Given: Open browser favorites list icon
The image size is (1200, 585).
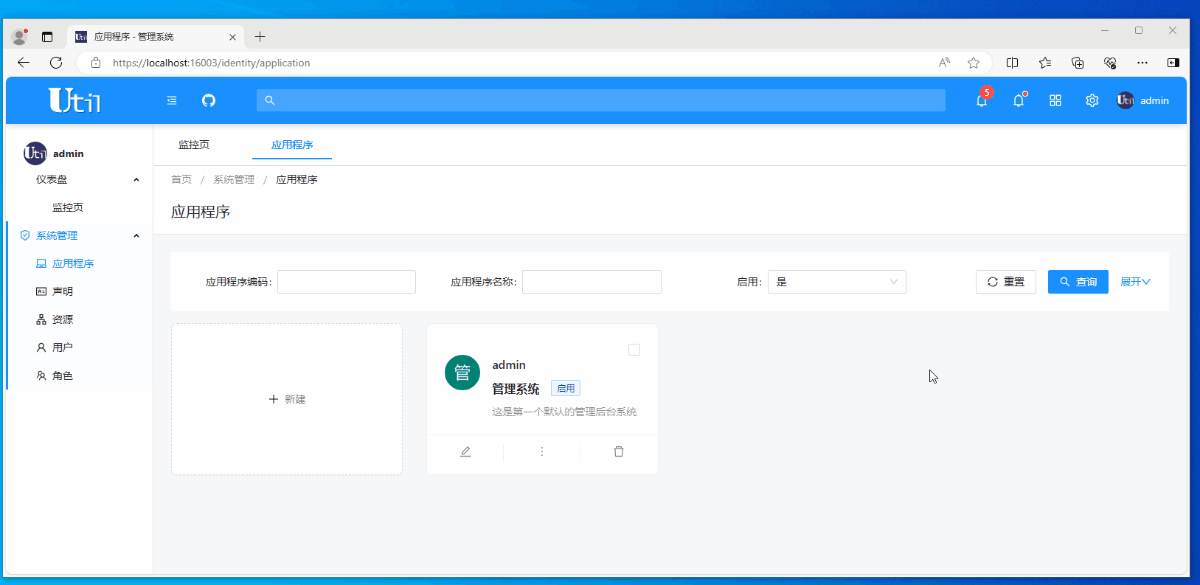Looking at the screenshot, I should click(1045, 62).
